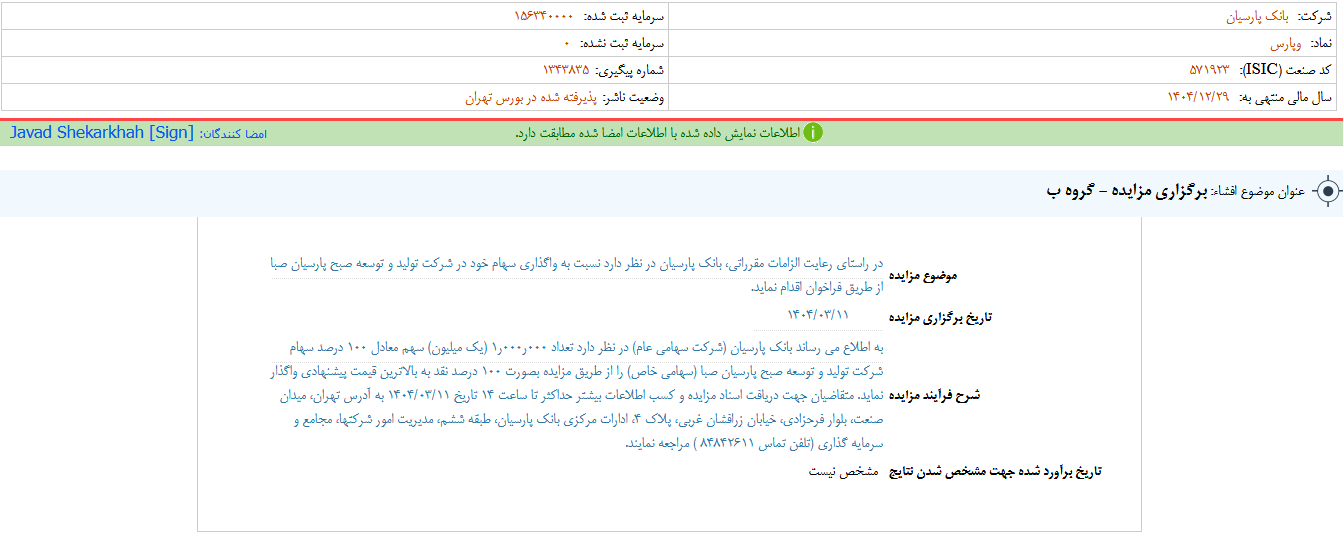Click registered capital value ۱۵۶۳۴۰۰۰۰
1343x538 pixels.
[544, 17]
